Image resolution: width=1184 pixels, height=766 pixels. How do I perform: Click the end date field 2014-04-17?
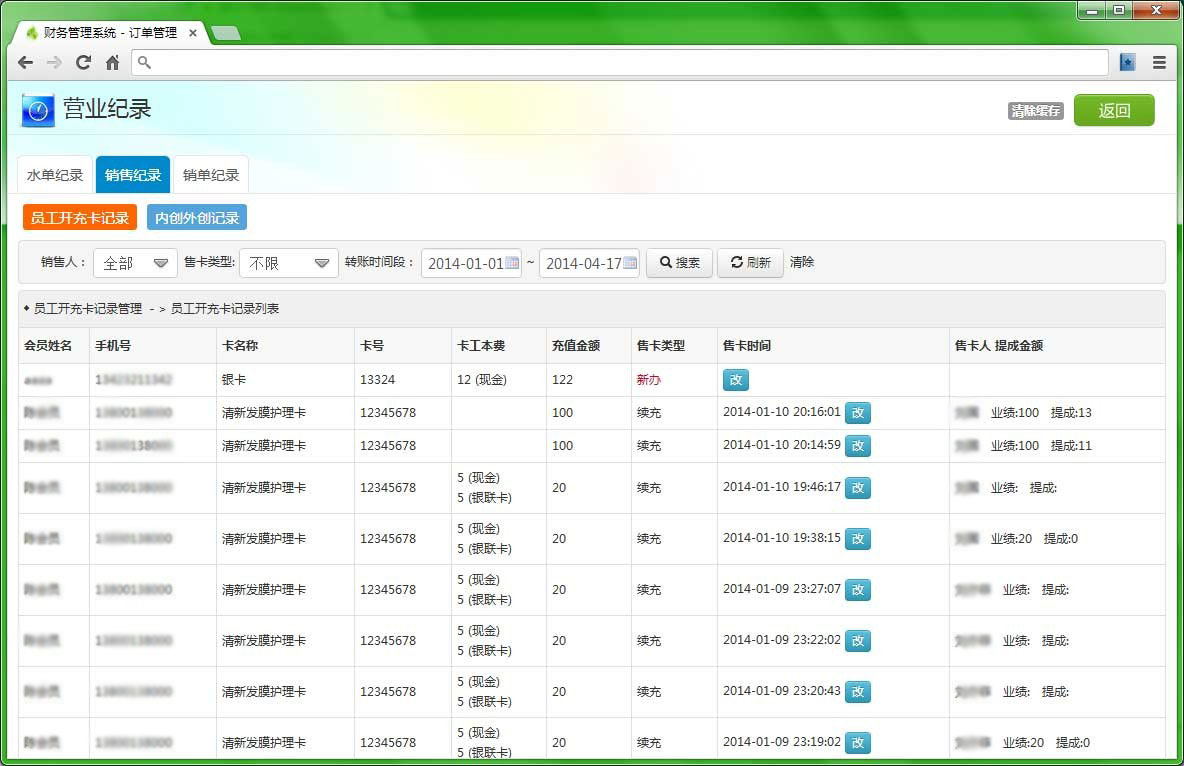coord(589,263)
